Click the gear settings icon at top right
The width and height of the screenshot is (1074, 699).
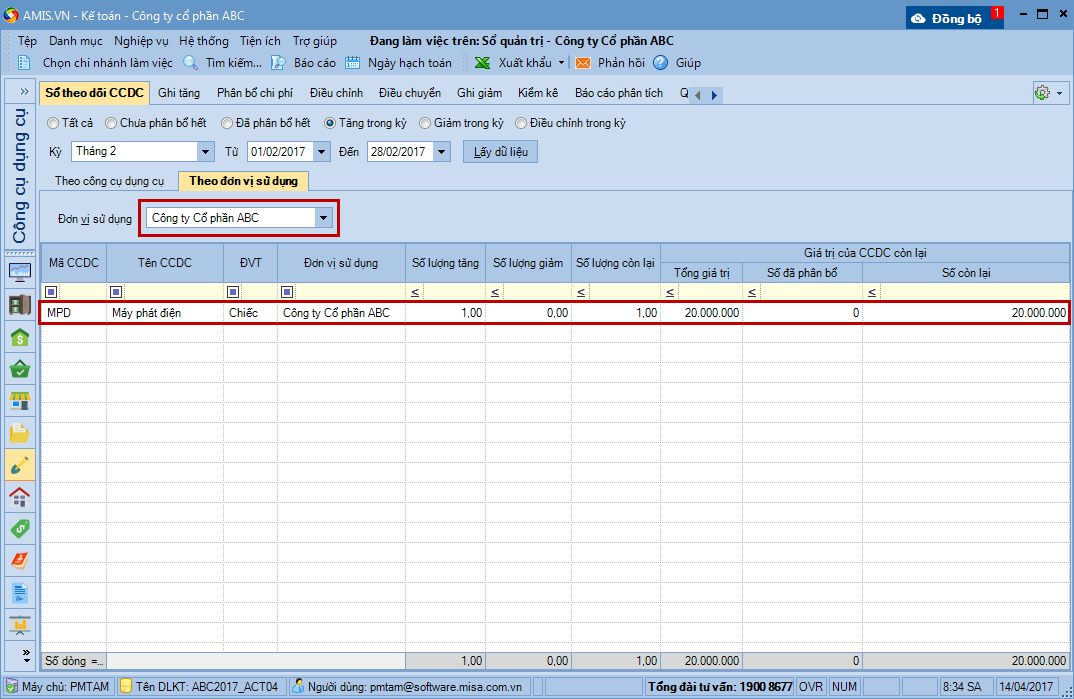(x=1042, y=93)
